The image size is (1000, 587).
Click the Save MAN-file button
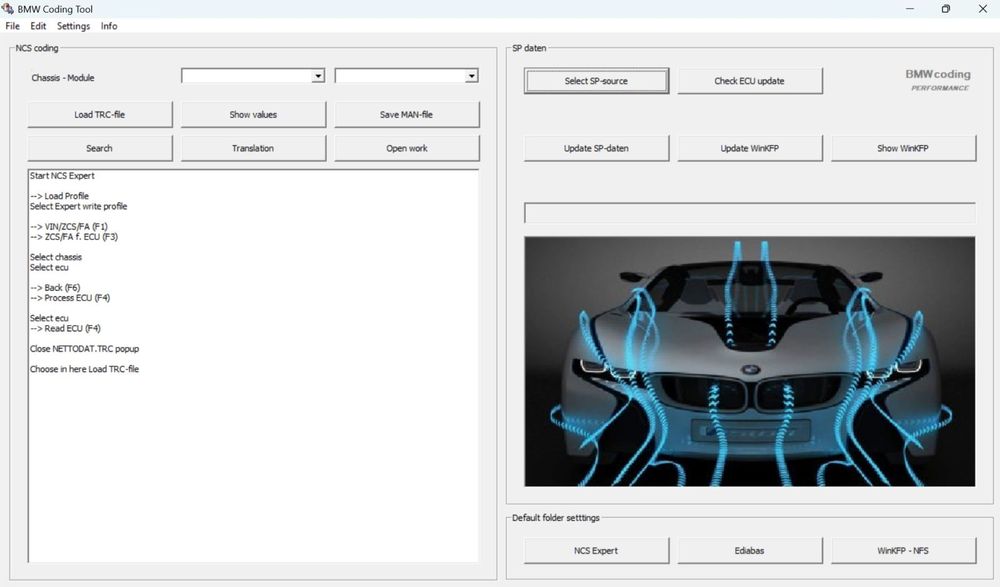(406, 115)
